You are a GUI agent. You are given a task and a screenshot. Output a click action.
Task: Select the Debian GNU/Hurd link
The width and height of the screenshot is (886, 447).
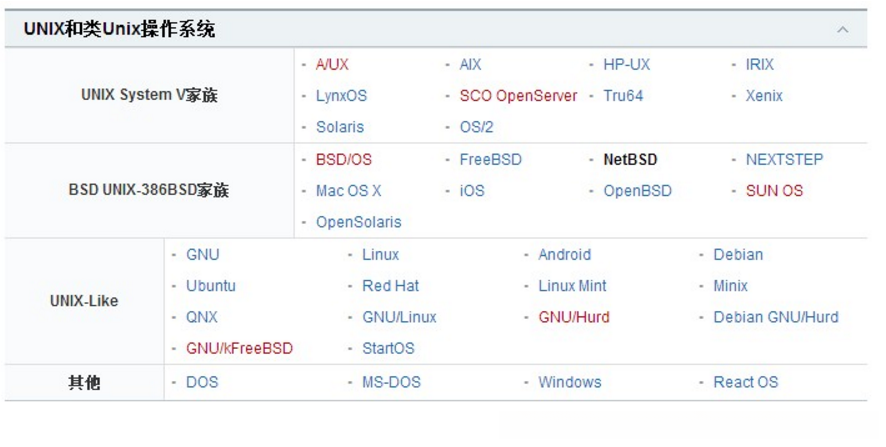click(775, 317)
